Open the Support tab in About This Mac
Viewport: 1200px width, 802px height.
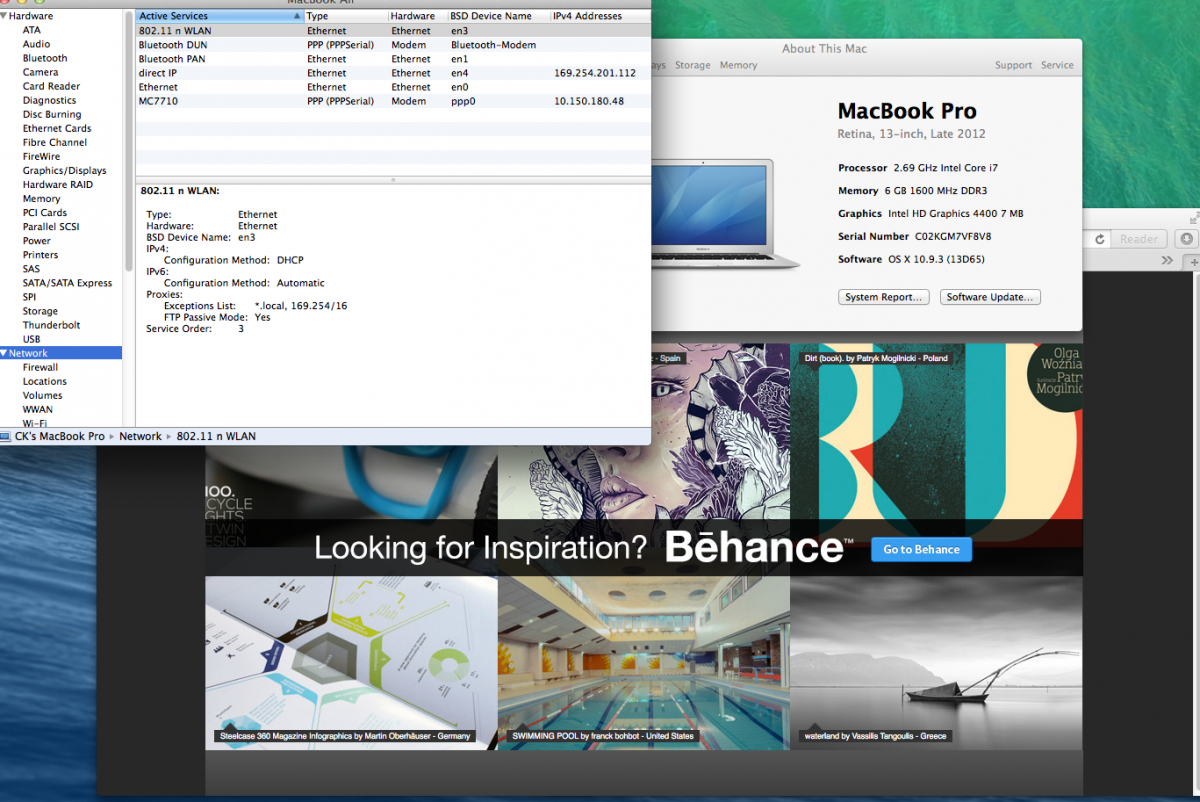click(1013, 65)
